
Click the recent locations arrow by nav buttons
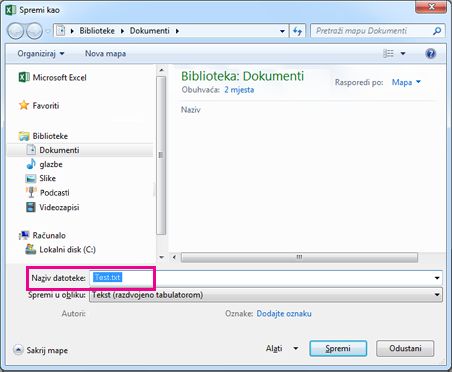[48, 31]
